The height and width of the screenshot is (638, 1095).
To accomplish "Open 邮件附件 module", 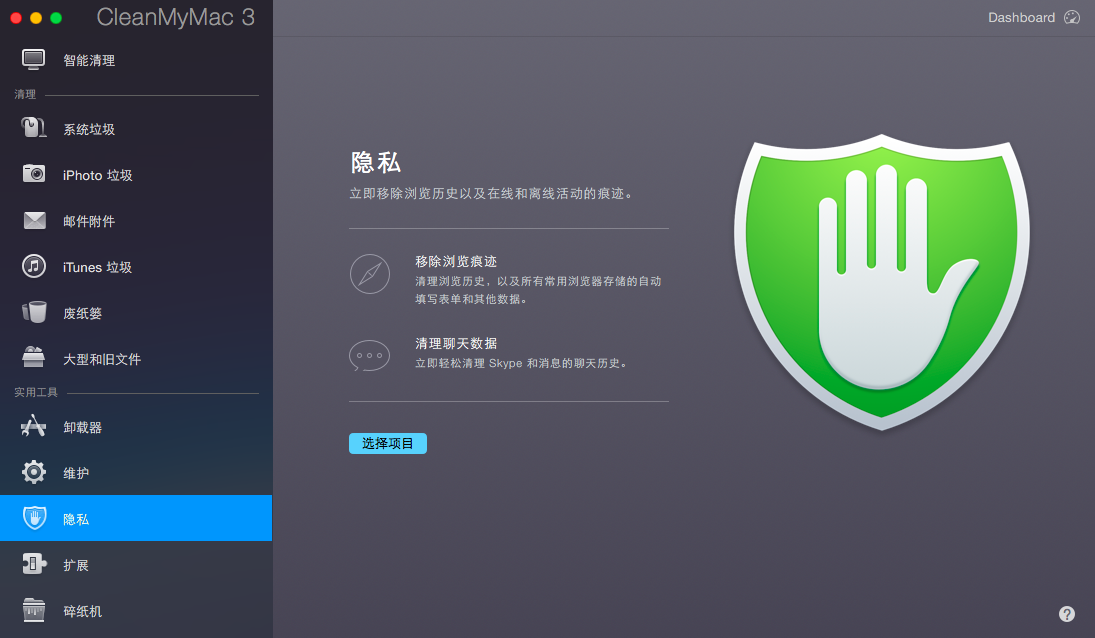I will tap(136, 221).
